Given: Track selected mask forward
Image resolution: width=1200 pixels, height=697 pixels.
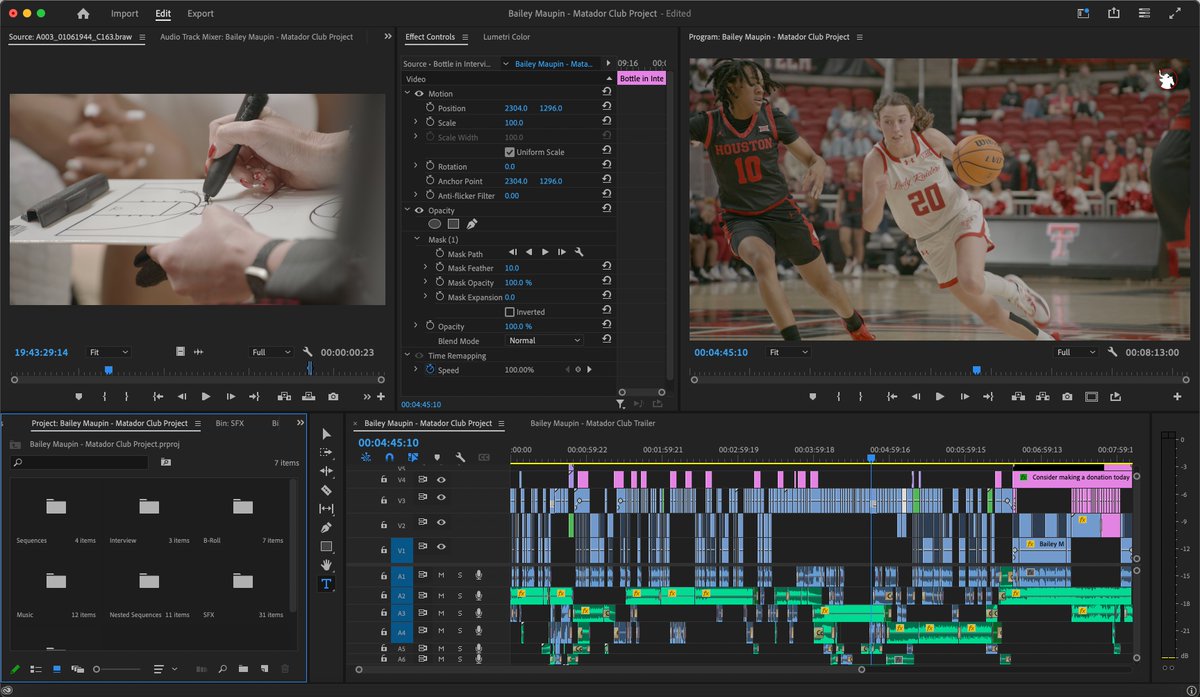Looking at the screenshot, I should (545, 253).
